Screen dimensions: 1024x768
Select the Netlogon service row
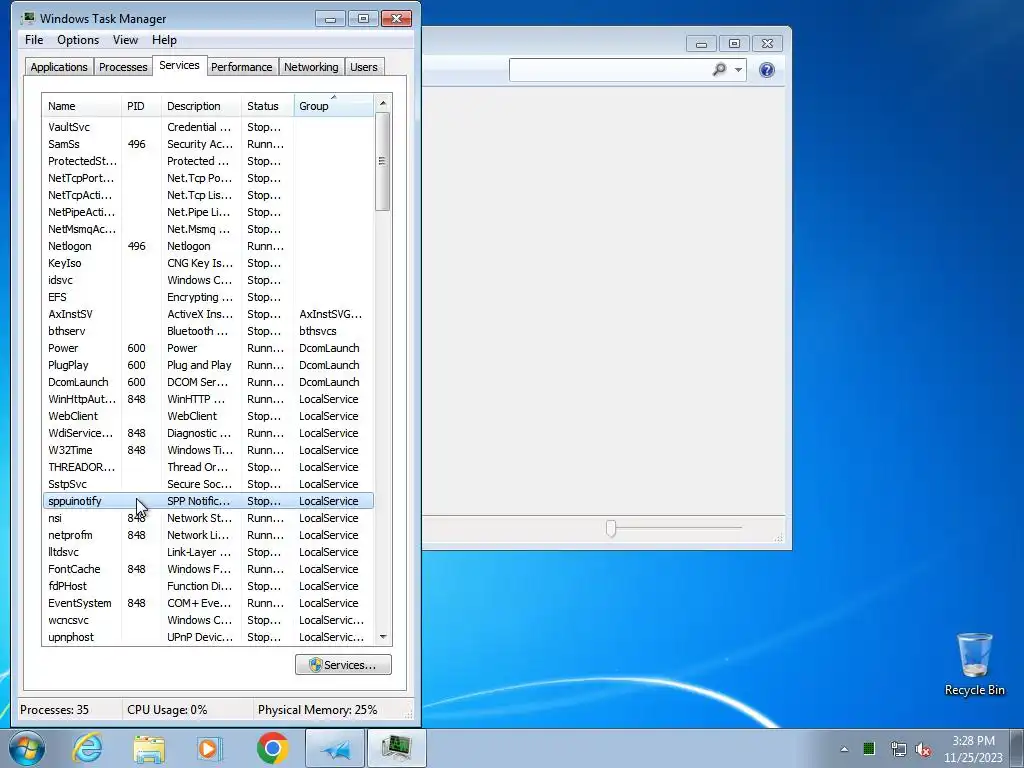tap(208, 246)
